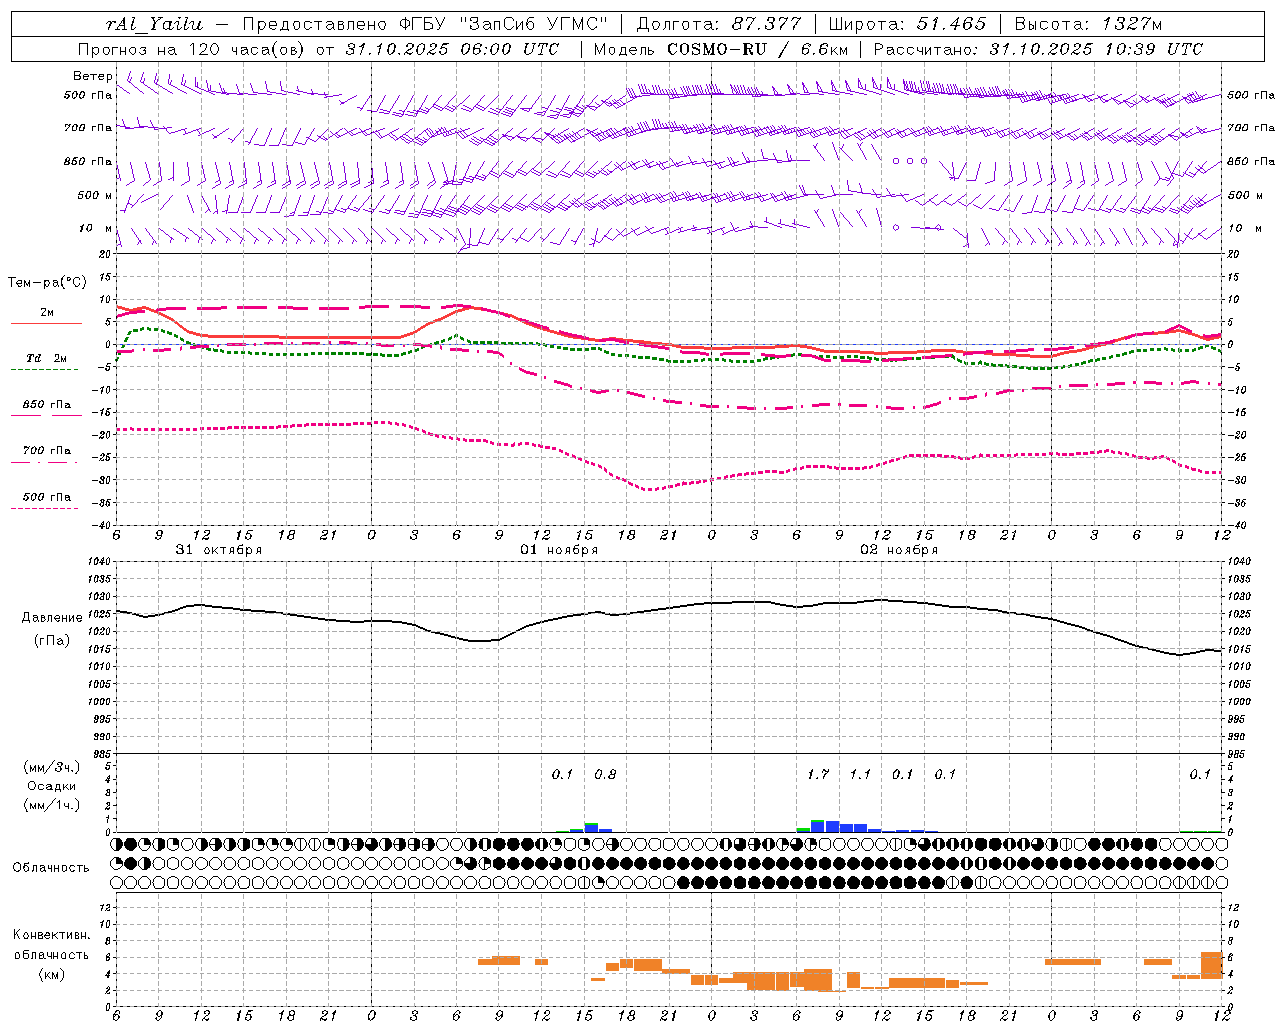Click the (мм/3ч.) unit label

click(x=52, y=767)
